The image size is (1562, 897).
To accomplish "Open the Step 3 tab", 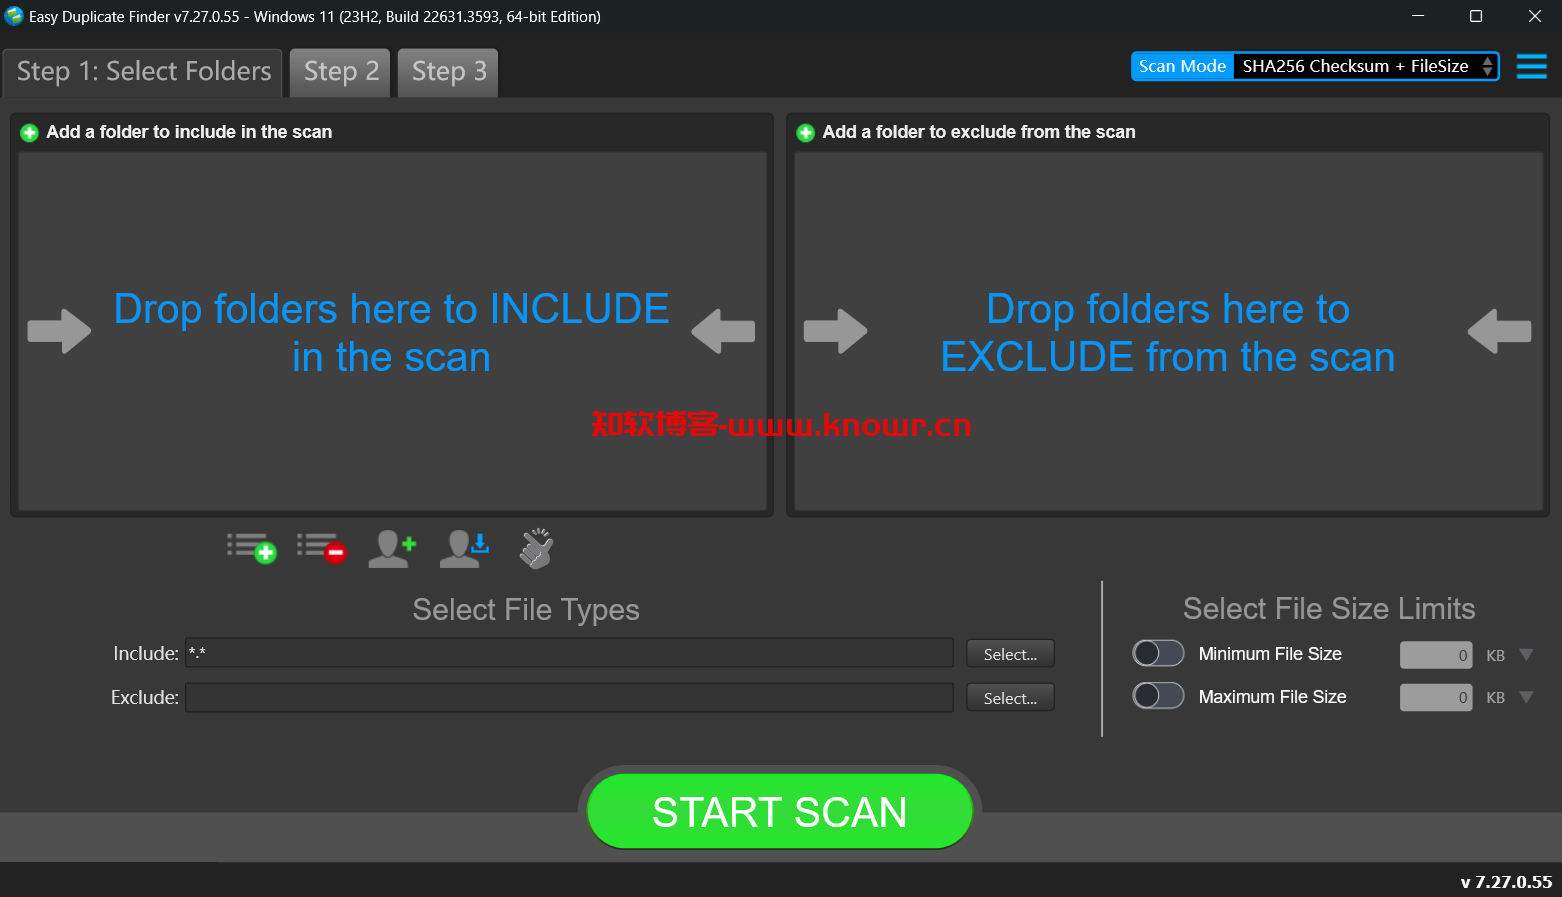I will click(x=448, y=72).
